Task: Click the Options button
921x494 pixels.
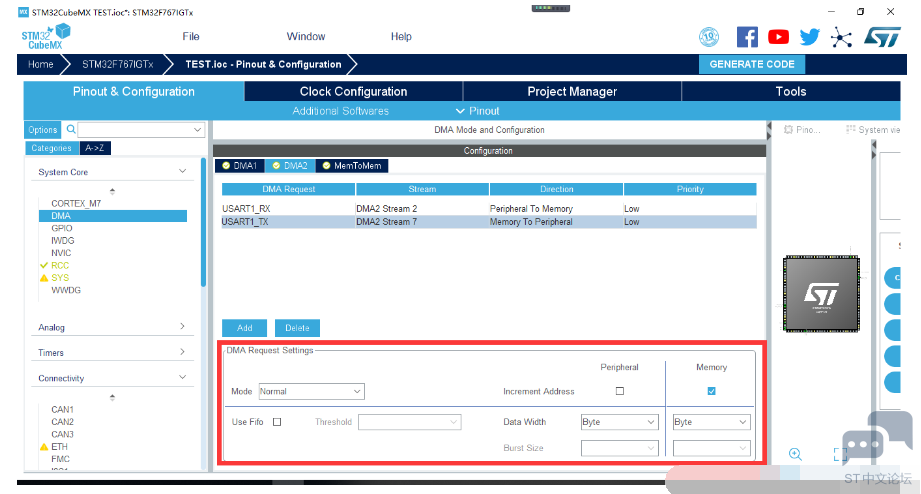Action: click(x=43, y=130)
